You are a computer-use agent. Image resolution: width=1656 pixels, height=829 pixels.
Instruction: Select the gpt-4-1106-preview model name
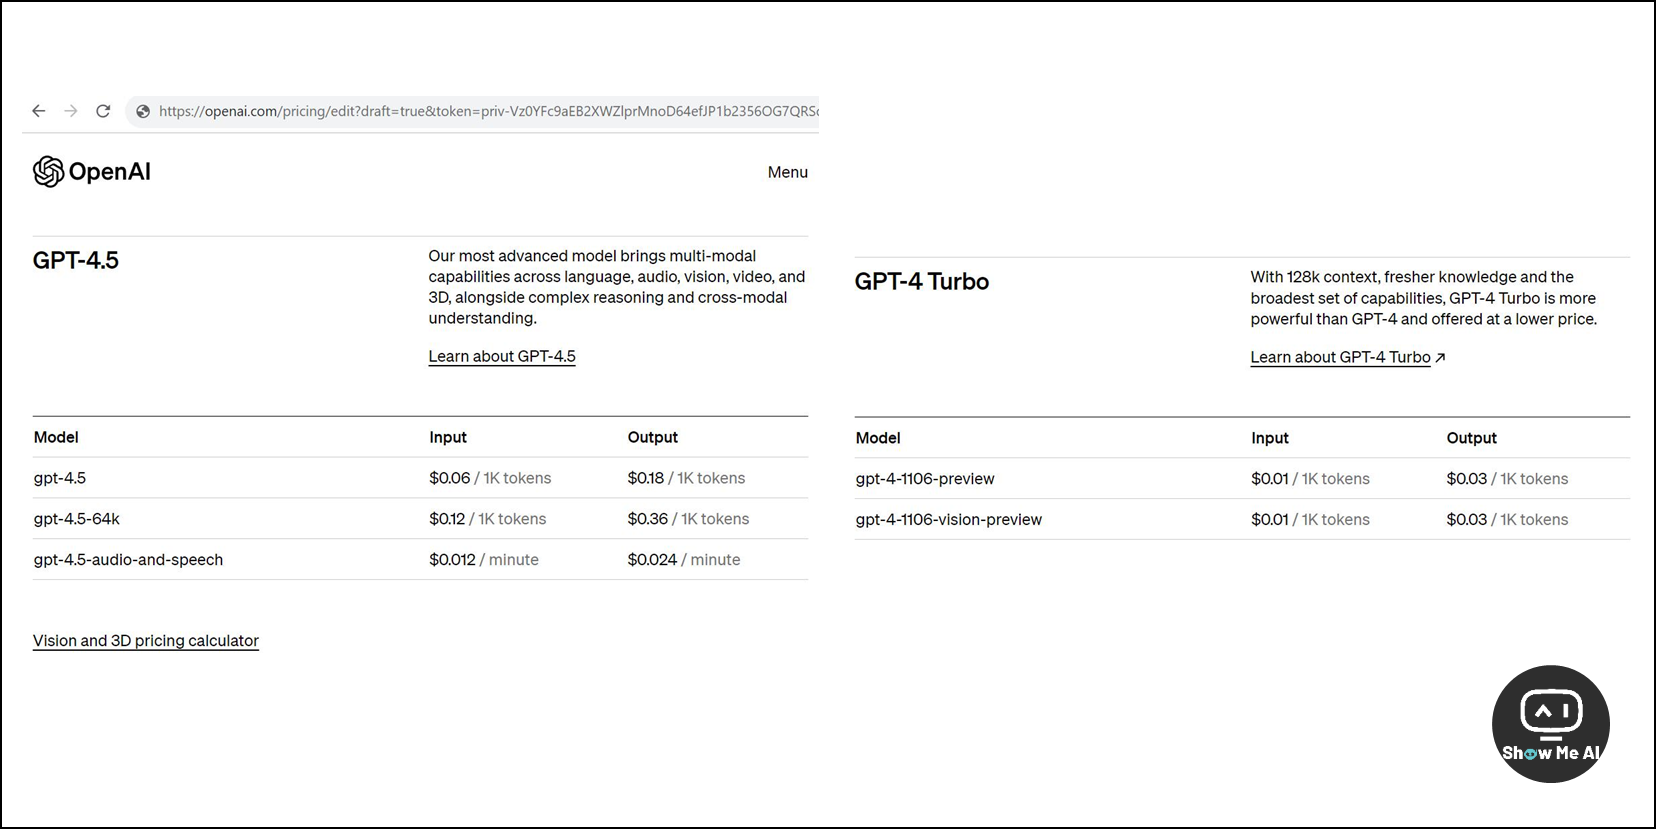tap(925, 479)
